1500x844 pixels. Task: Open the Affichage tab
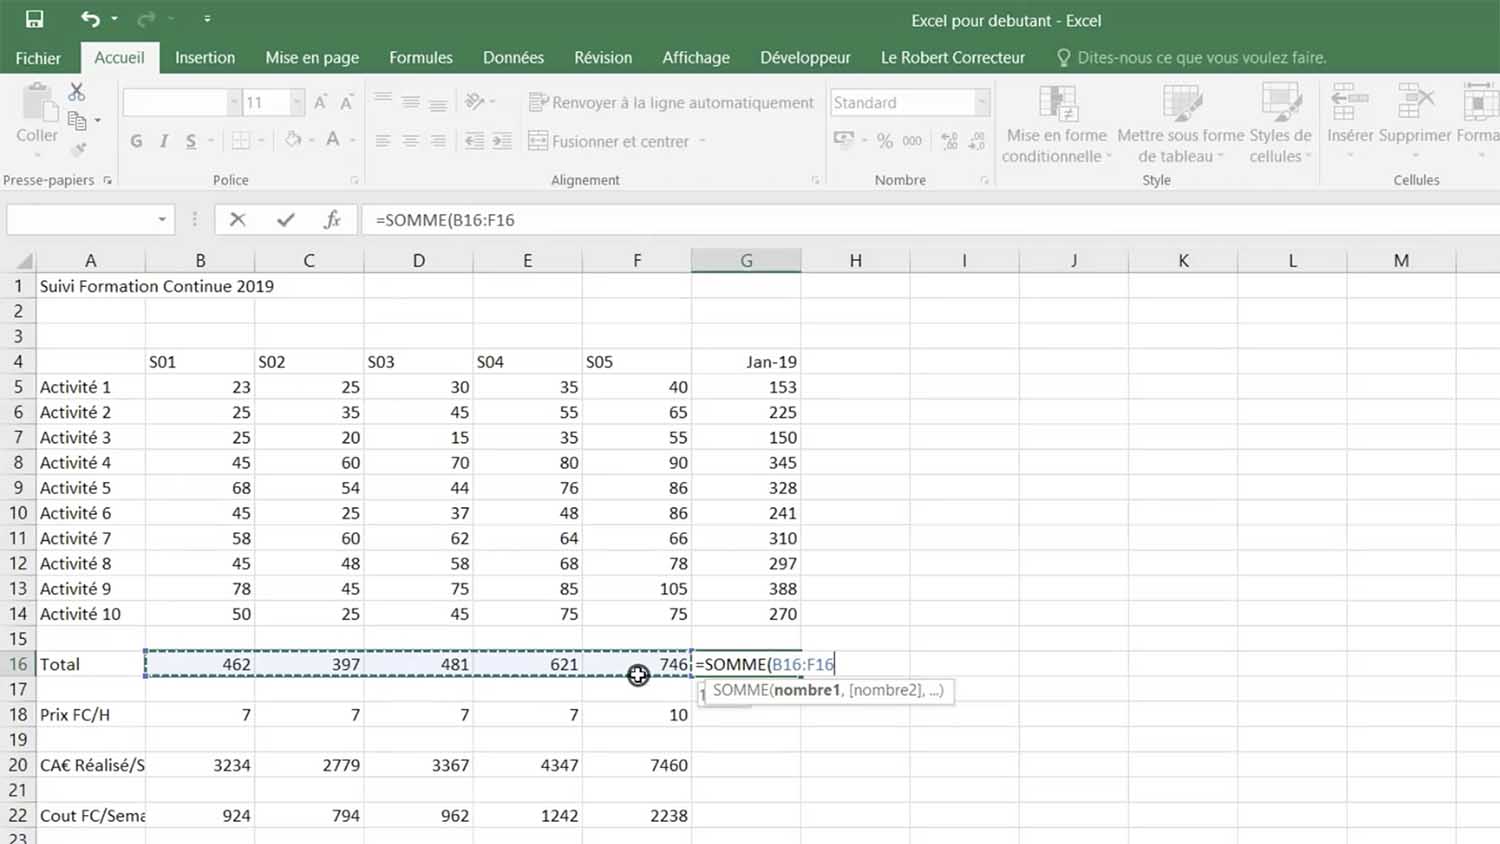696,58
